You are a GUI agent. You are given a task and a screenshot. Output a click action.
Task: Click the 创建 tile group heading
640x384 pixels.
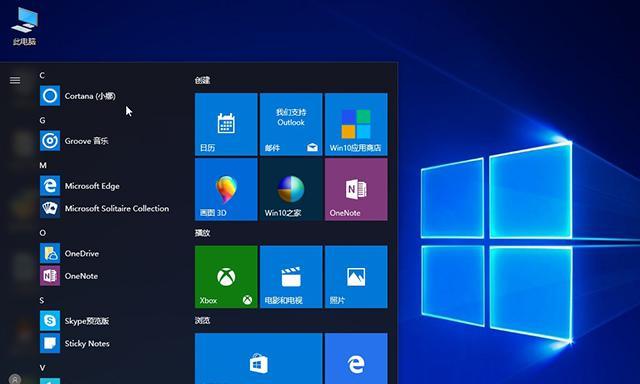(202, 80)
